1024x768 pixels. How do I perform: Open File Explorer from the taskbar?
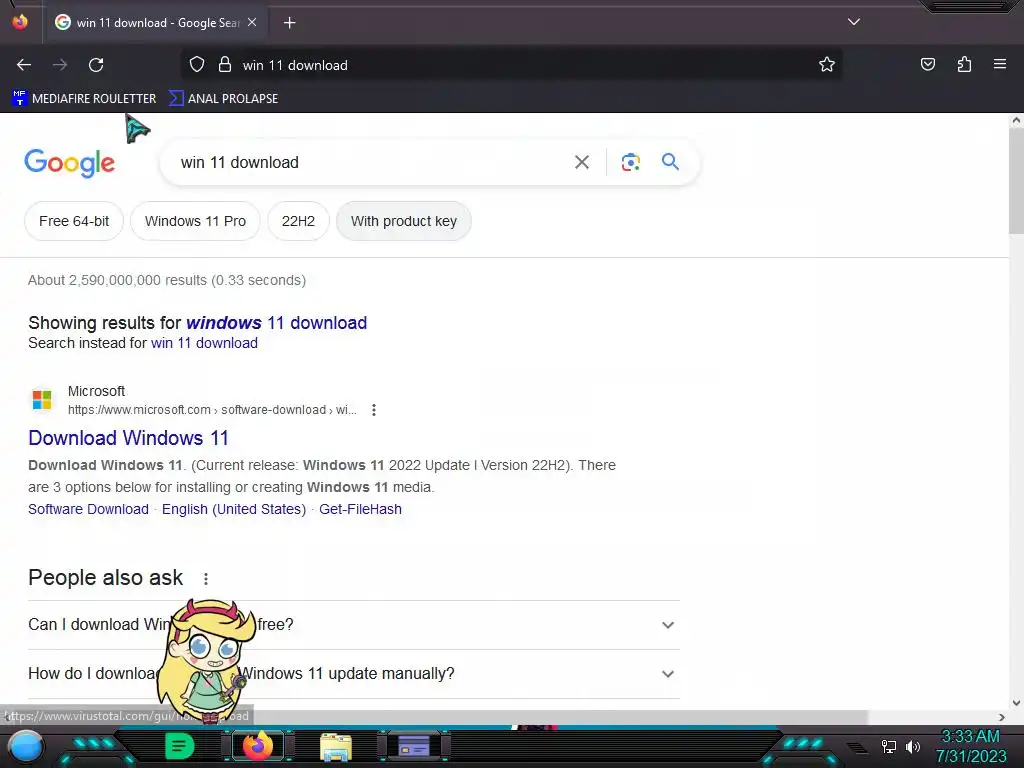click(336, 746)
